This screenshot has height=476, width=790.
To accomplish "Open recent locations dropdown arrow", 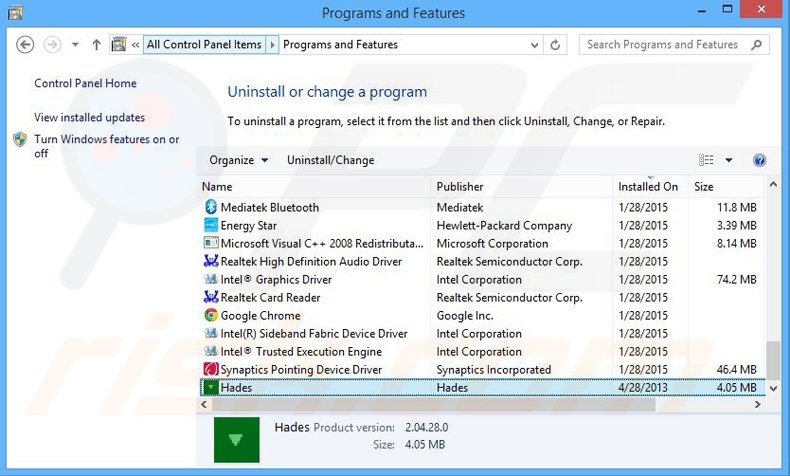I will [x=75, y=45].
